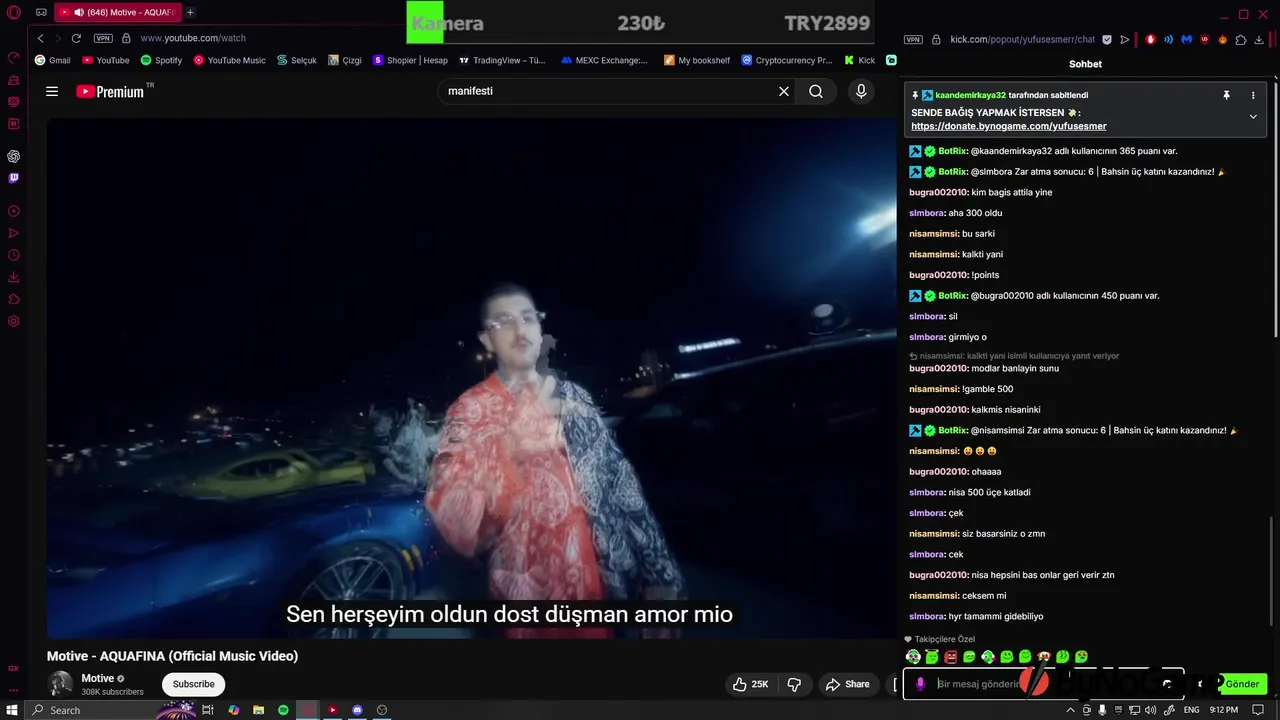Like the video with 25K likes
The image size is (1280, 720).
coord(750,684)
